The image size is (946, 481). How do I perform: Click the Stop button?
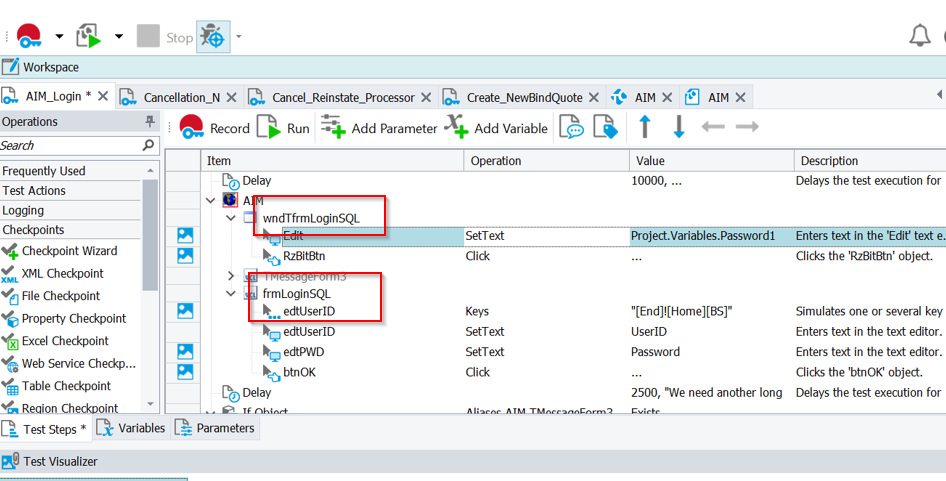(x=165, y=37)
